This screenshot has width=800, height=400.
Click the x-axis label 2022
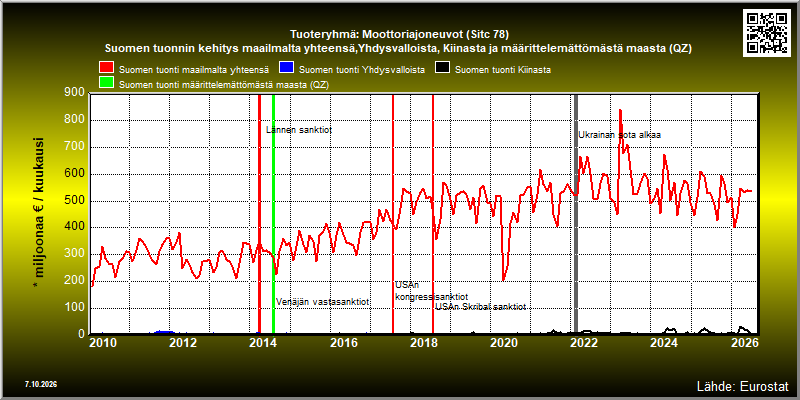(x=583, y=342)
